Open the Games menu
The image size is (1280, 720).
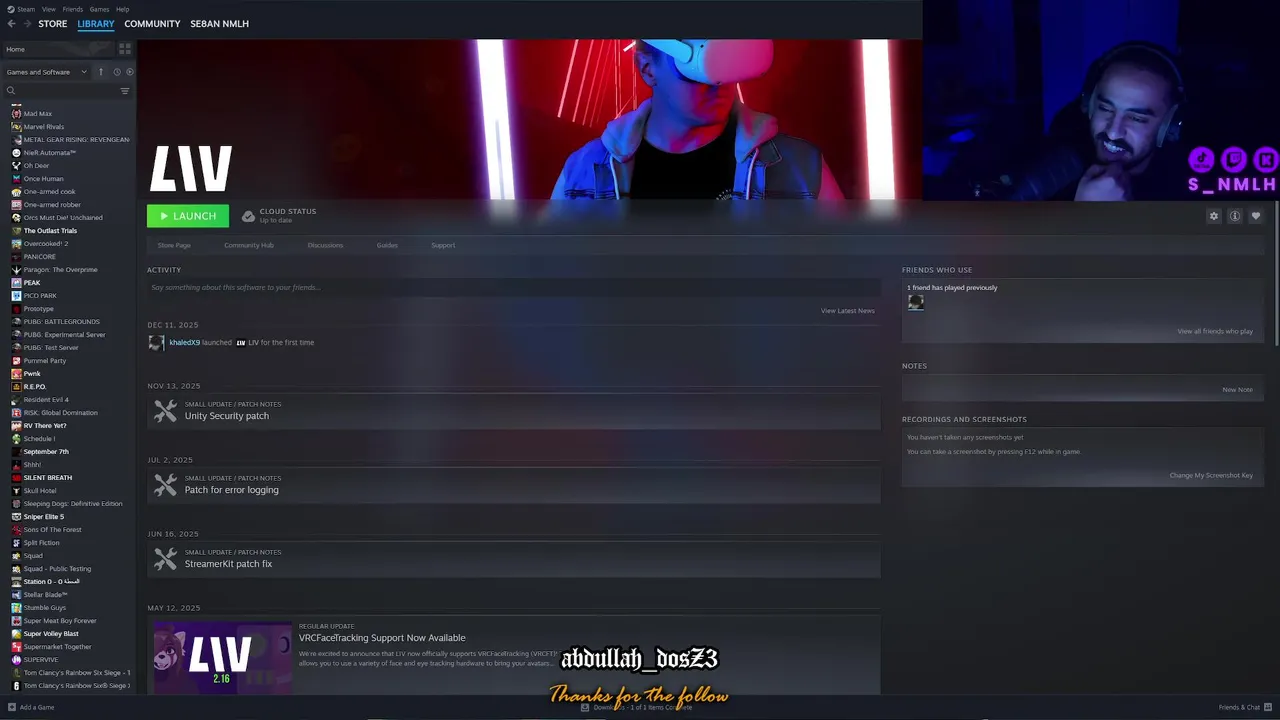pos(99,9)
